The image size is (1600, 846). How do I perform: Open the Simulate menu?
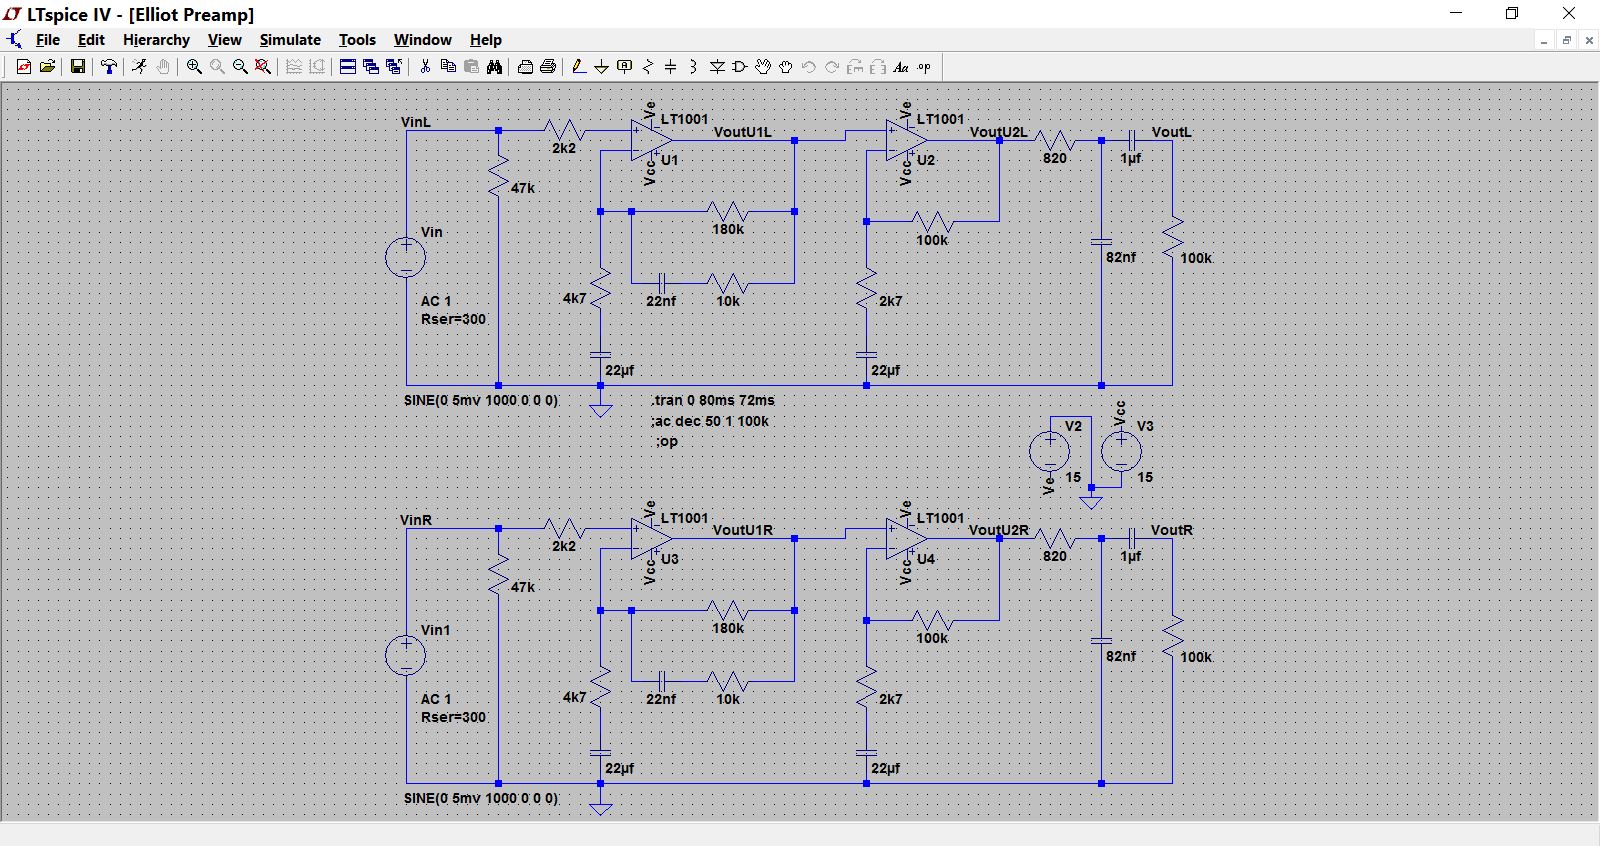click(x=290, y=40)
